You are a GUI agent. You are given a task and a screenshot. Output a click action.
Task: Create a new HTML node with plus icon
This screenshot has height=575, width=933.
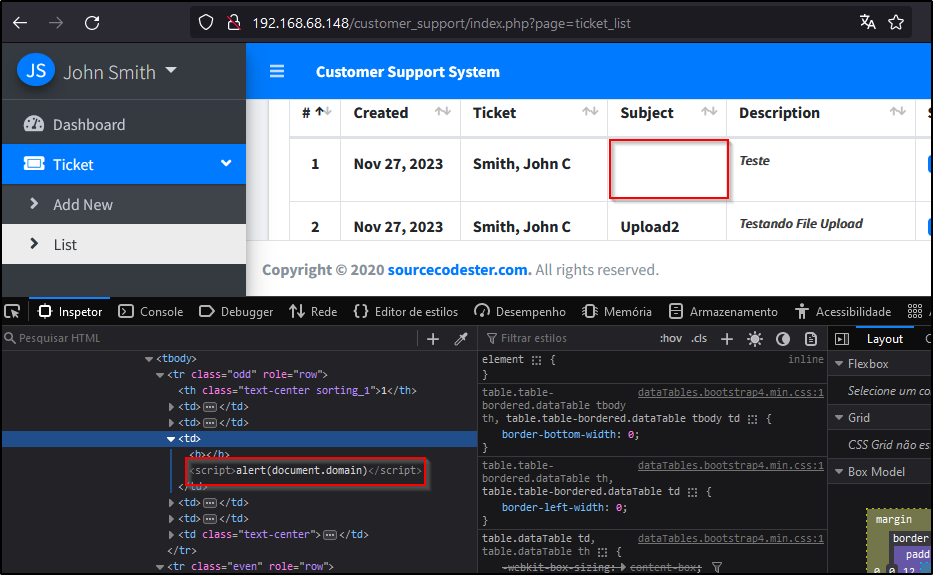pos(433,339)
